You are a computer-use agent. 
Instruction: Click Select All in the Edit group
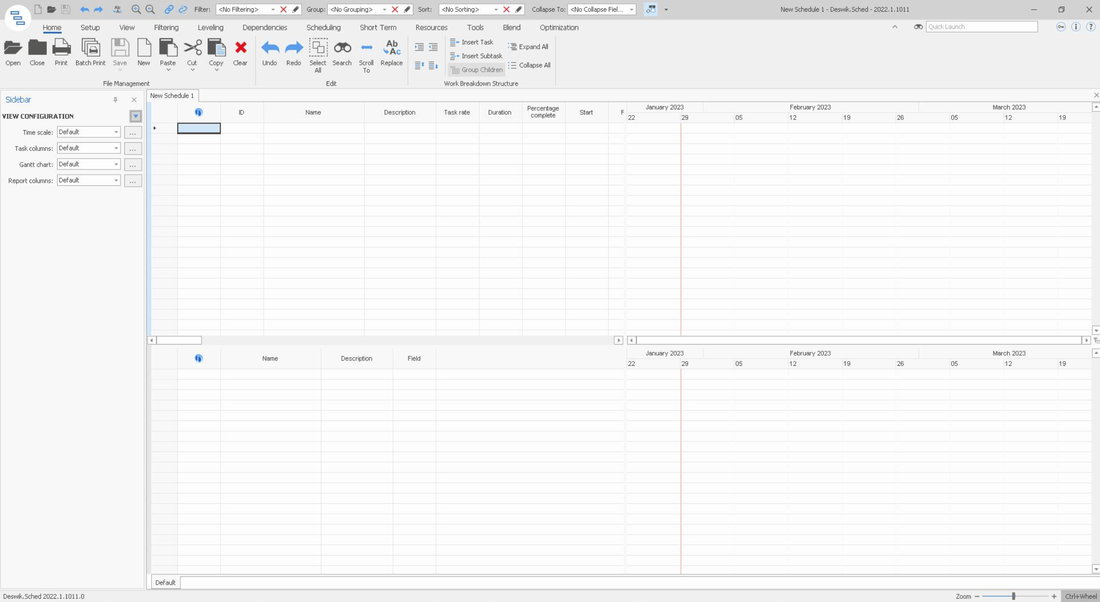click(318, 55)
